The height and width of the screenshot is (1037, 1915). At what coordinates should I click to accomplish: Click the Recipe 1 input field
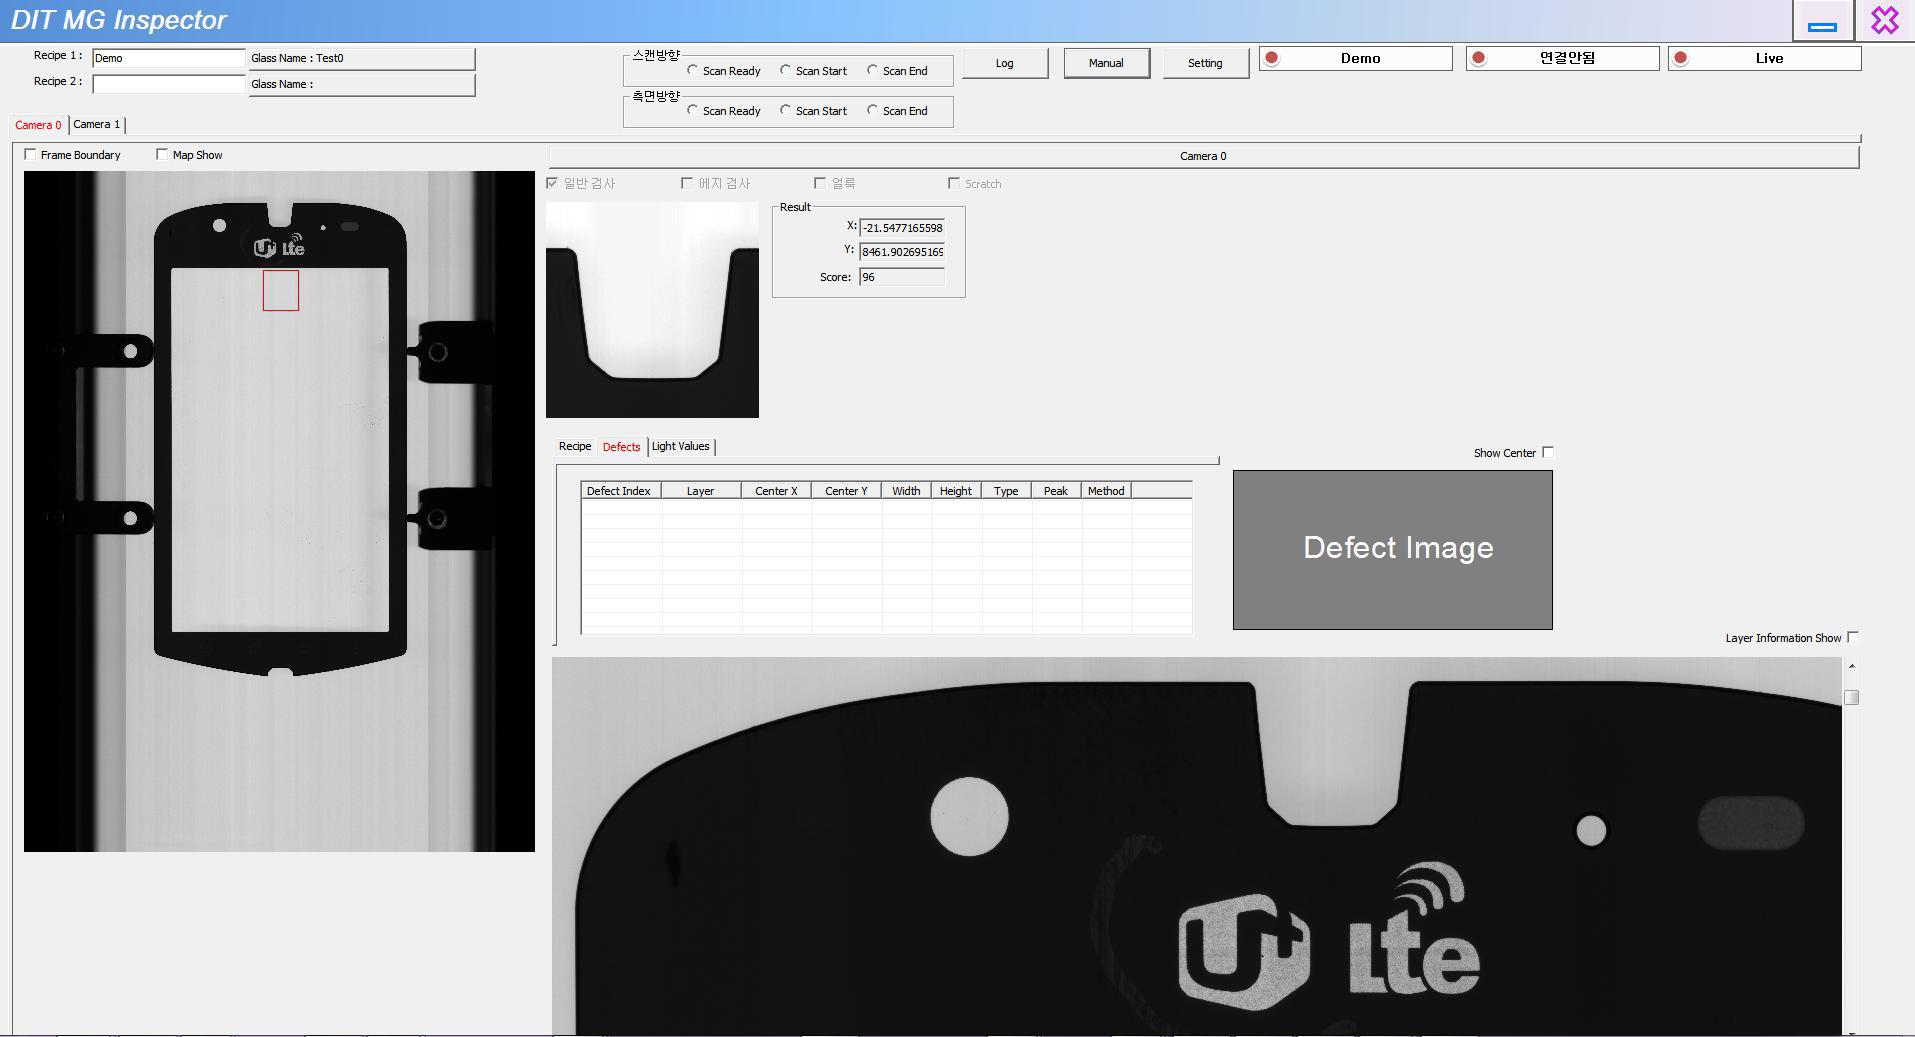click(168, 58)
